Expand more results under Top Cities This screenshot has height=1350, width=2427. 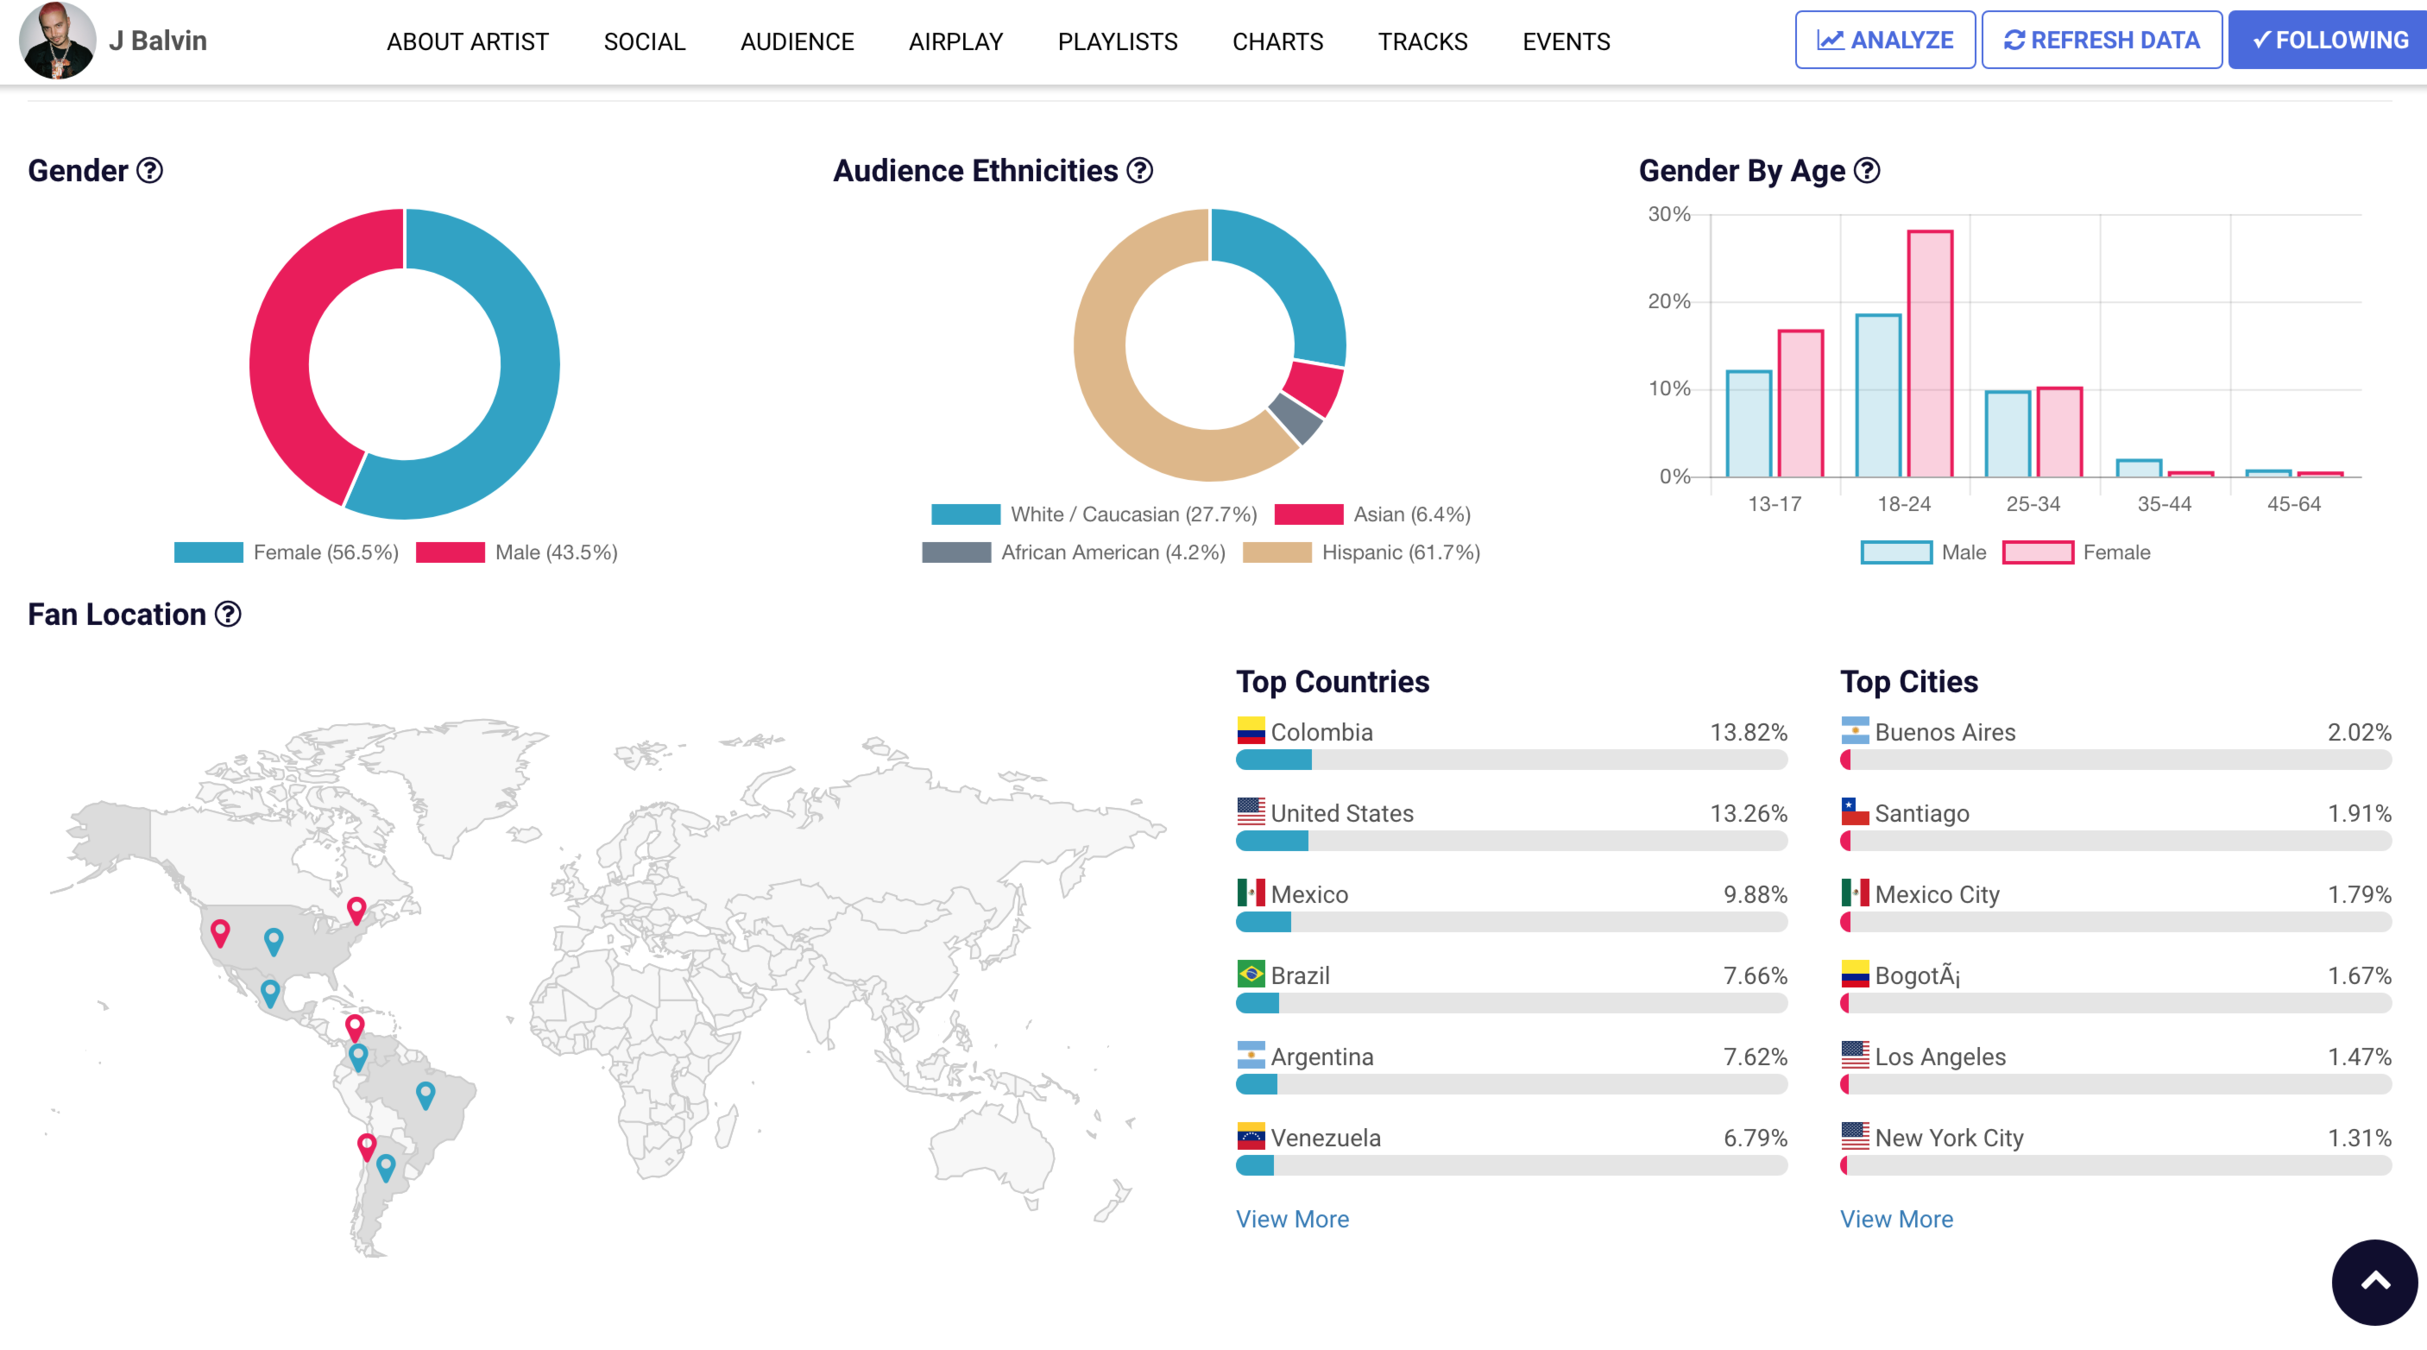point(1895,1218)
